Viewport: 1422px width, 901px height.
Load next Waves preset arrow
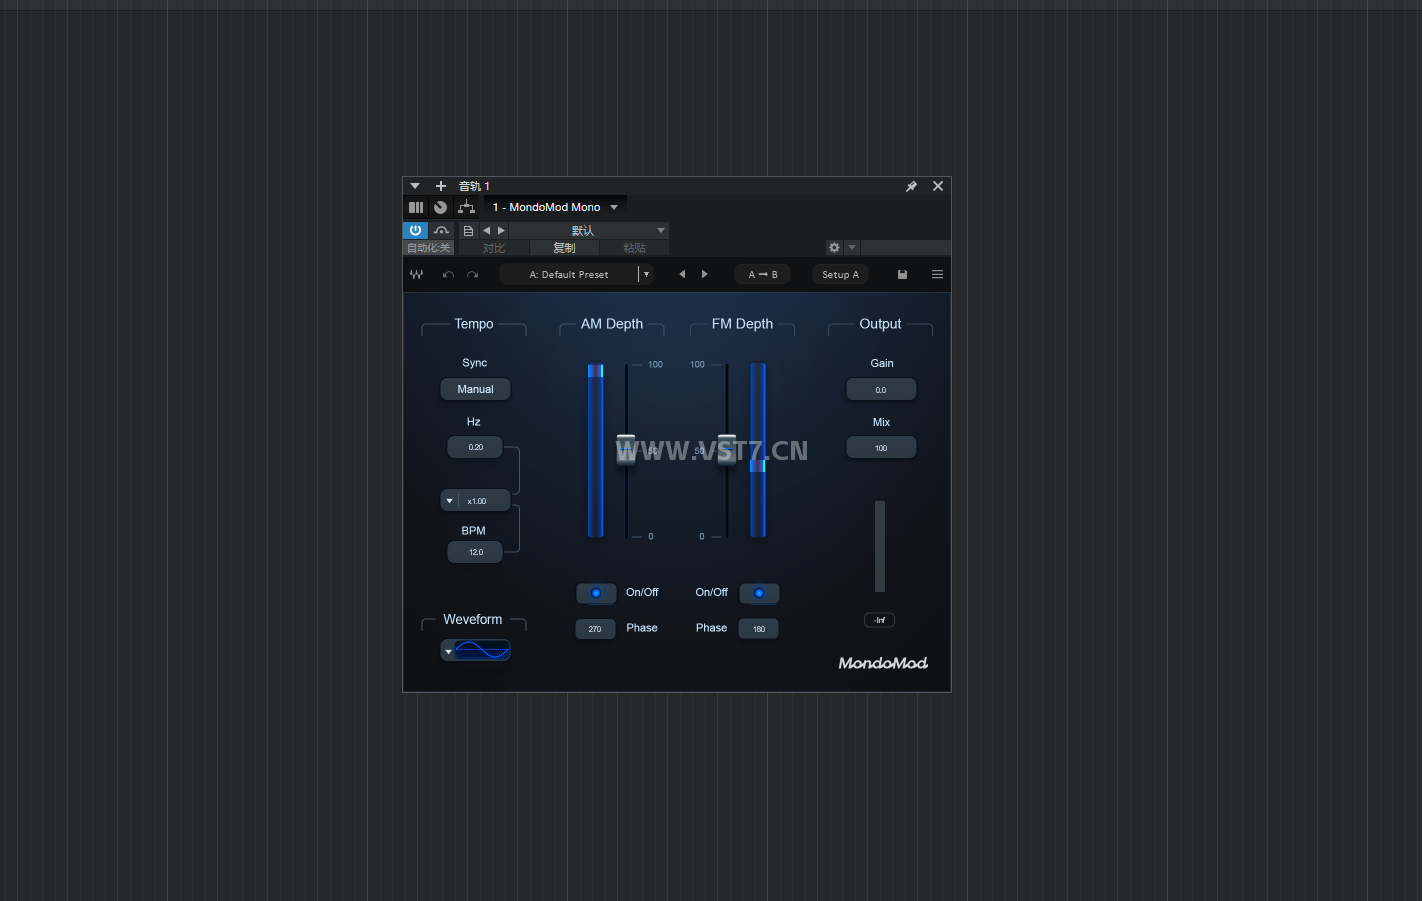705,274
